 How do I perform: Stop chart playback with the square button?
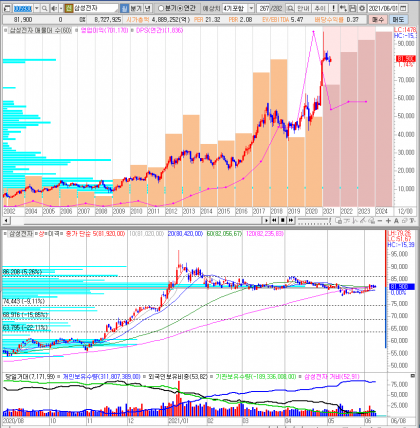283,220
